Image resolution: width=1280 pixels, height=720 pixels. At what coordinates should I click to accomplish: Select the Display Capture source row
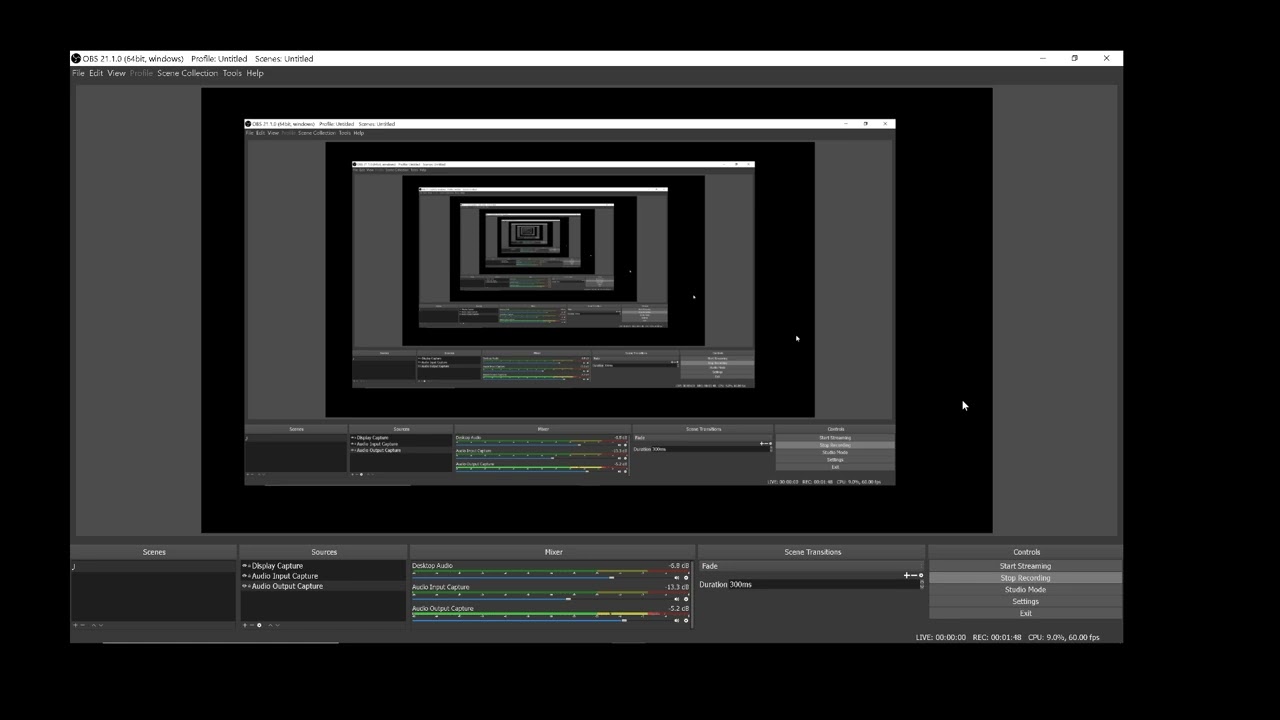[324, 566]
